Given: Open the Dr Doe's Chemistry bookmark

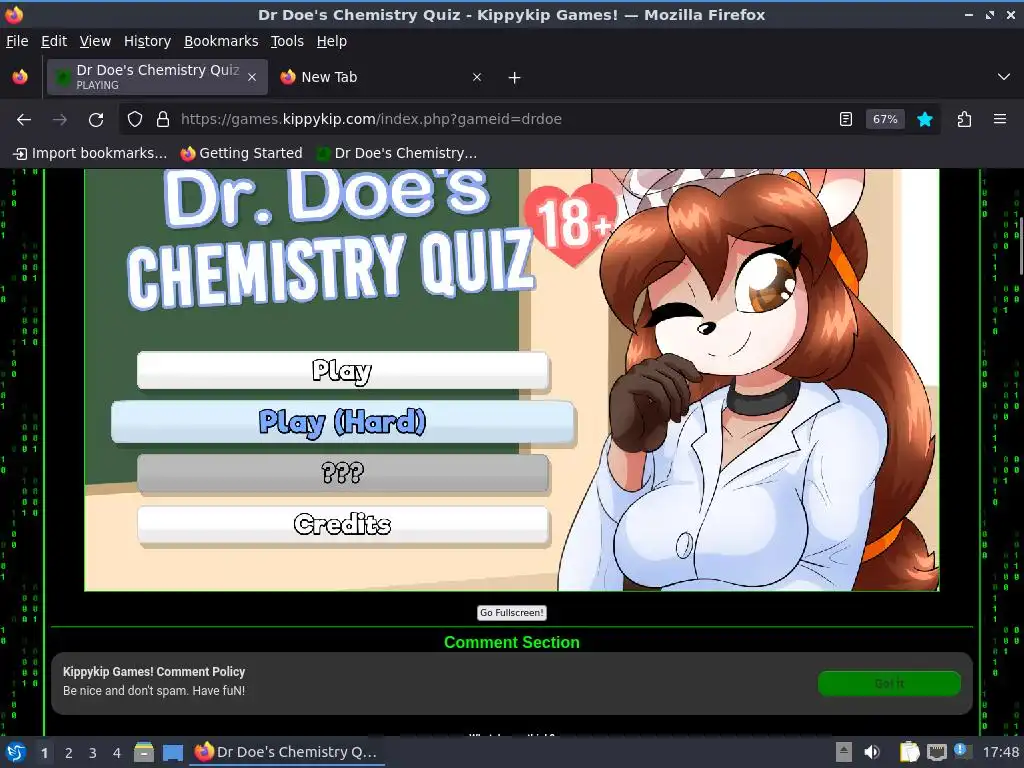Looking at the screenshot, I should [x=397, y=153].
